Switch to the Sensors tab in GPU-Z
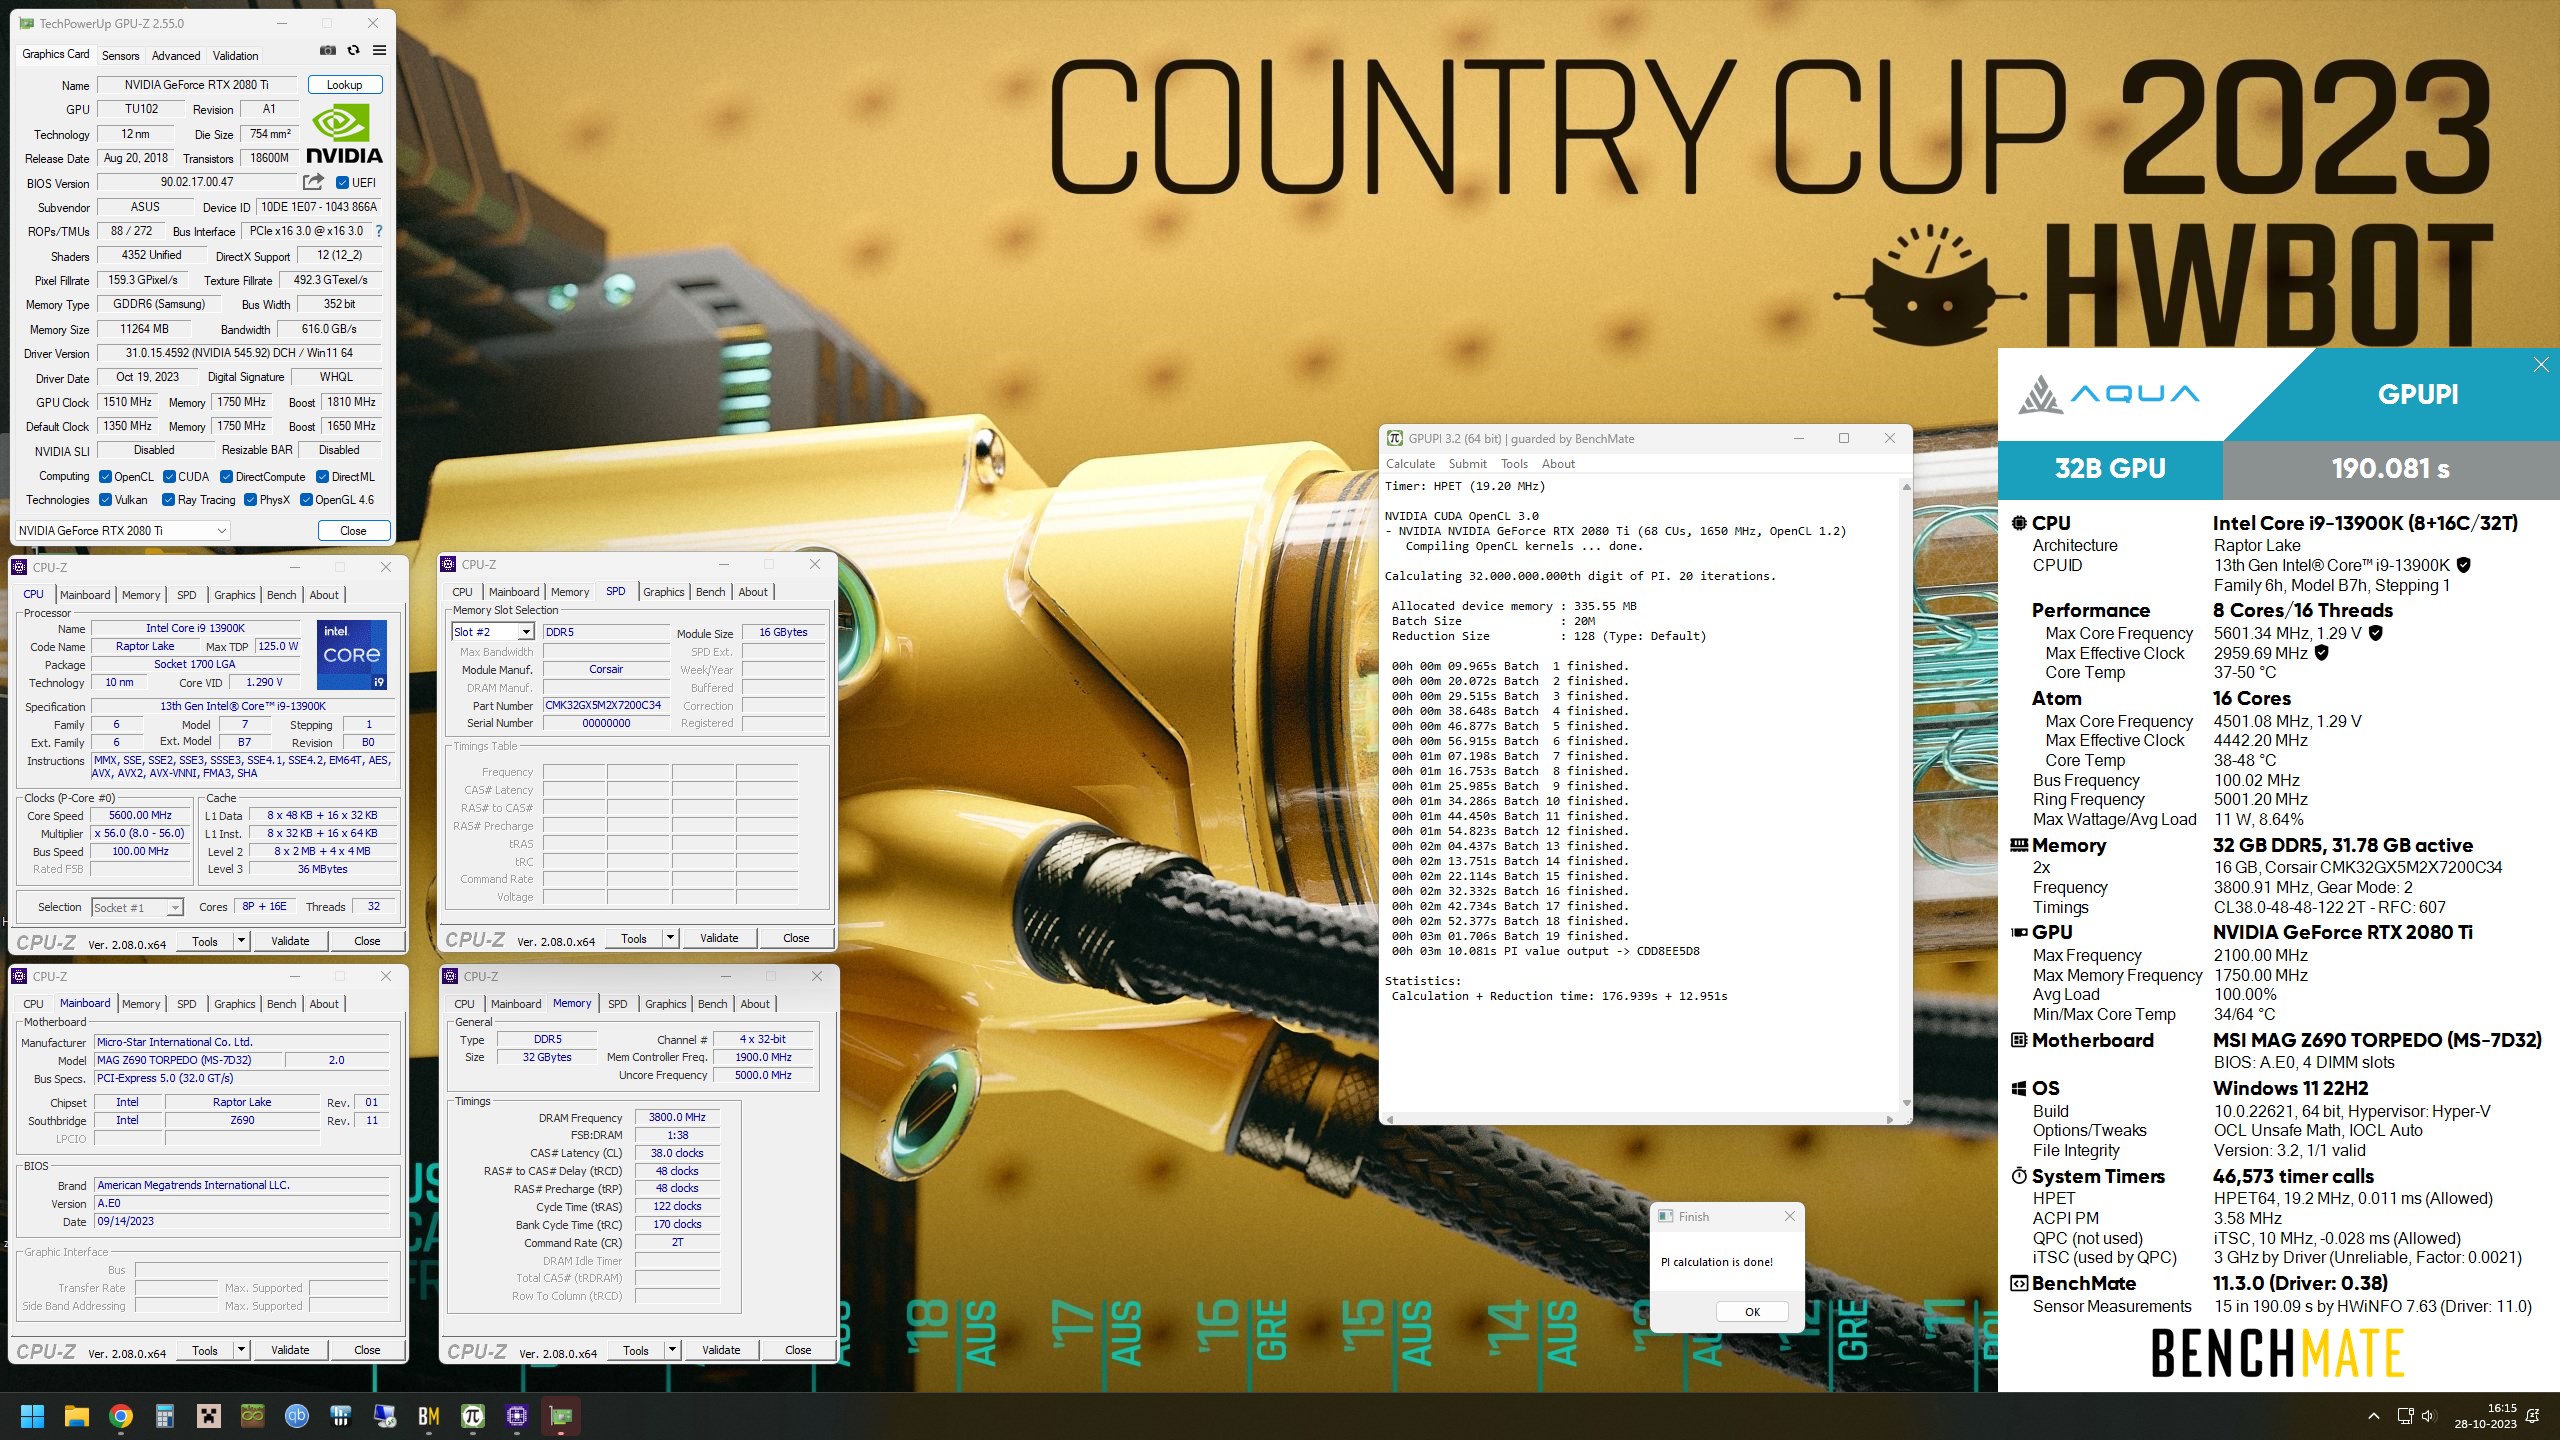Screen dimensions: 2560x1440 coord(120,56)
